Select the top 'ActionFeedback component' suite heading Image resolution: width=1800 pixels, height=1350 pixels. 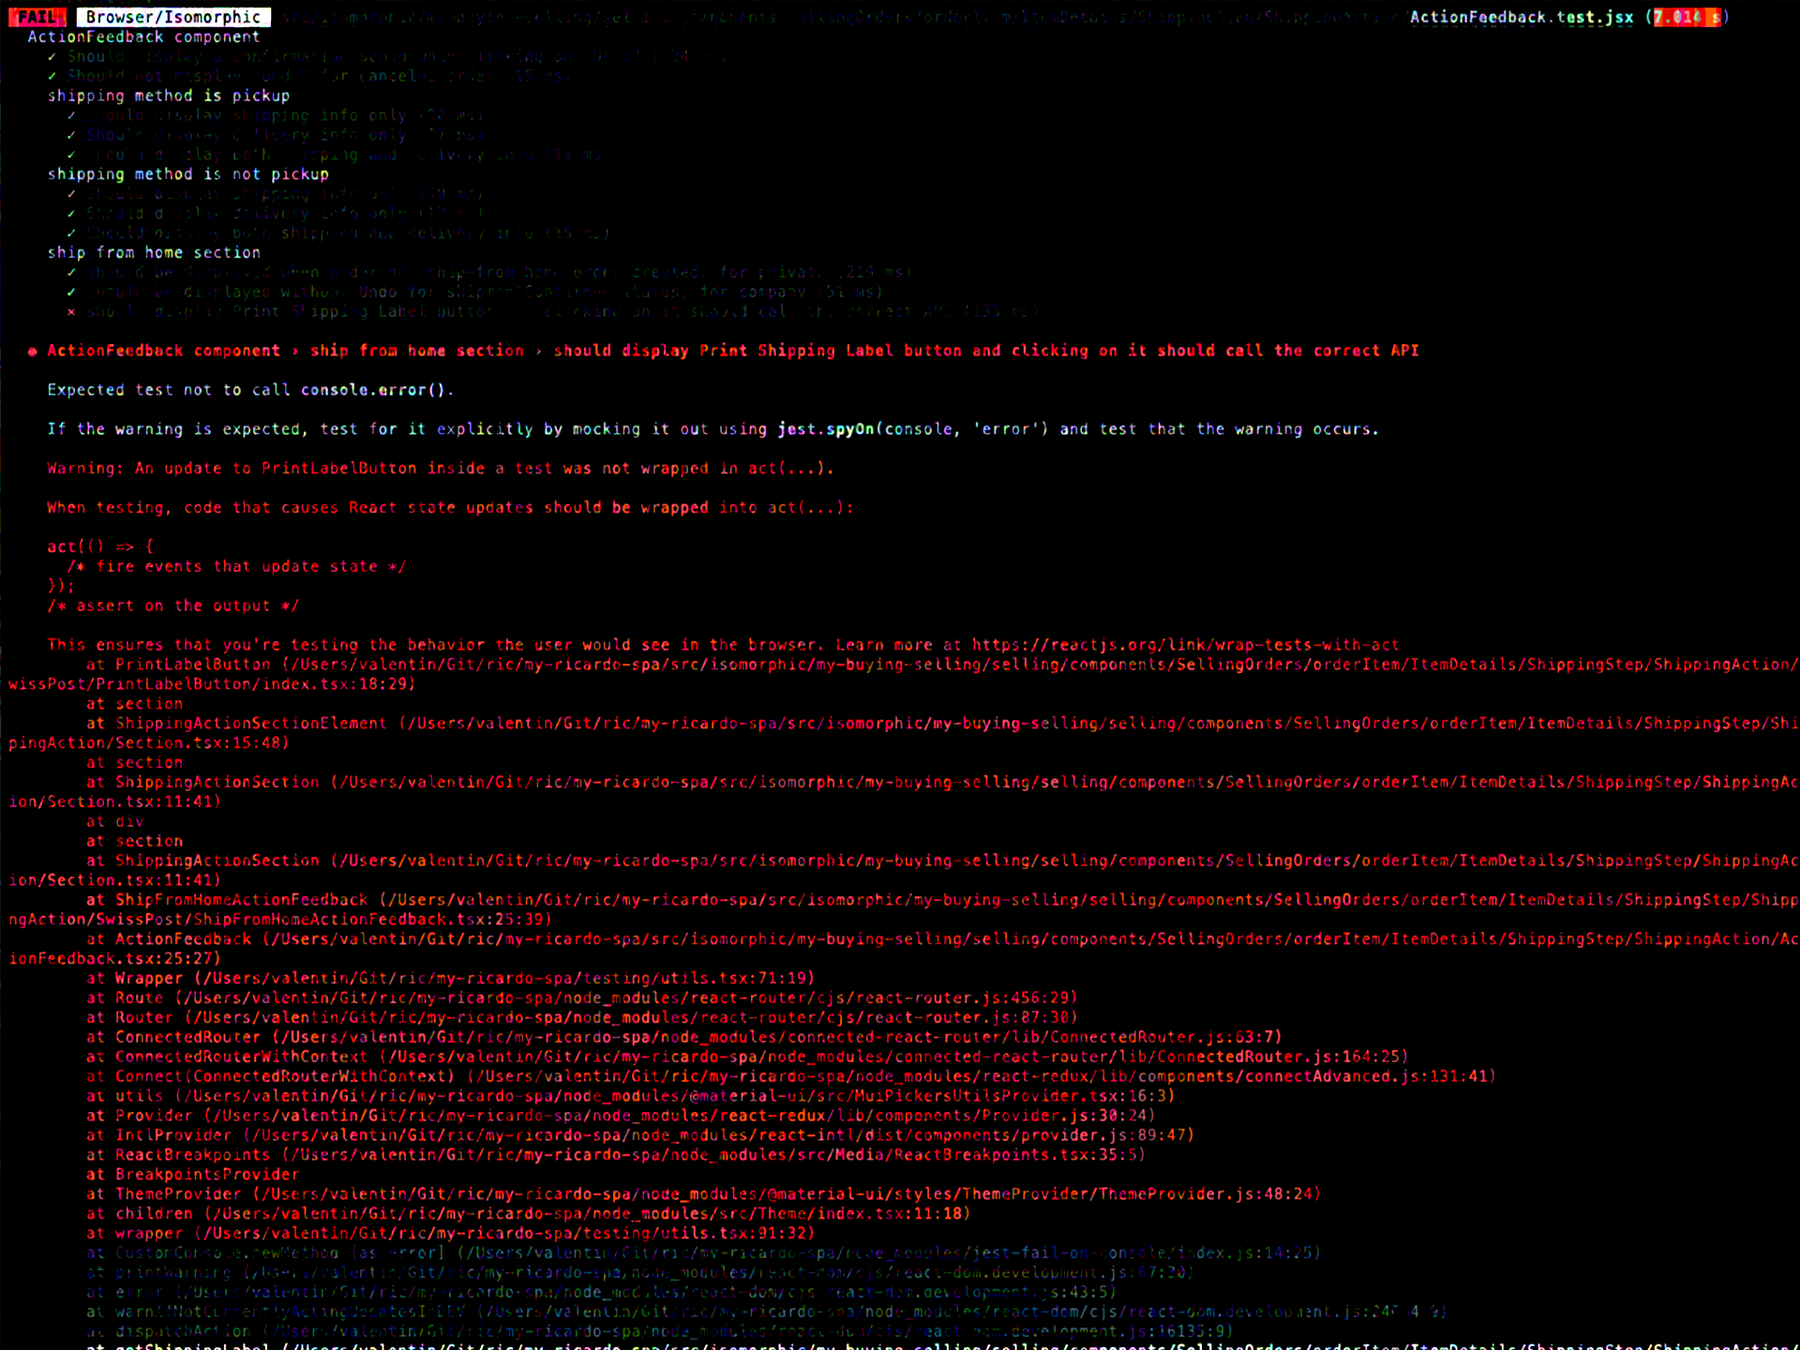pos(143,37)
